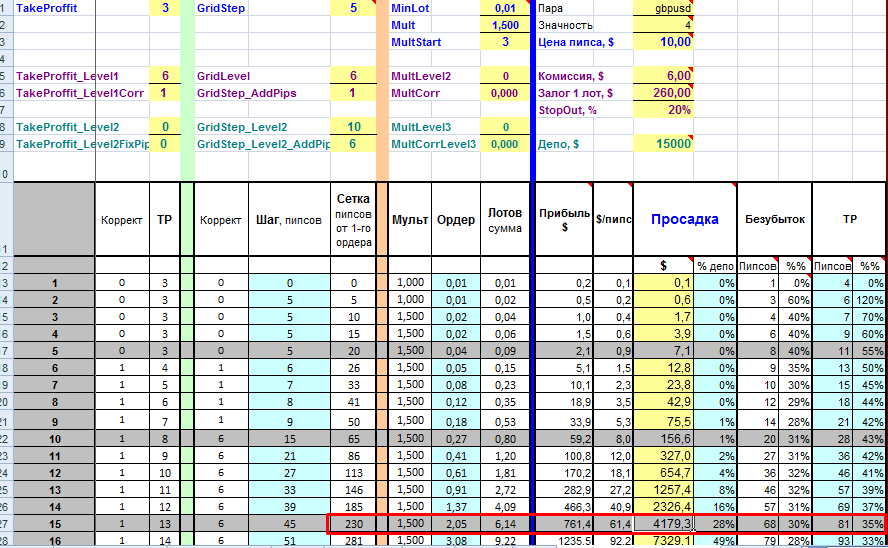Select the Цена пипса value 10,00
The height and width of the screenshot is (548, 888).
coord(663,42)
